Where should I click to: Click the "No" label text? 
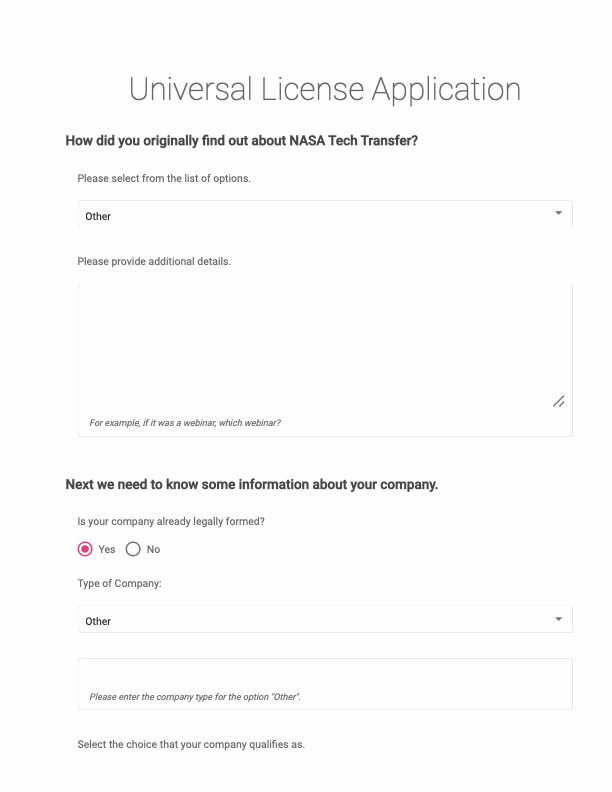tap(153, 549)
